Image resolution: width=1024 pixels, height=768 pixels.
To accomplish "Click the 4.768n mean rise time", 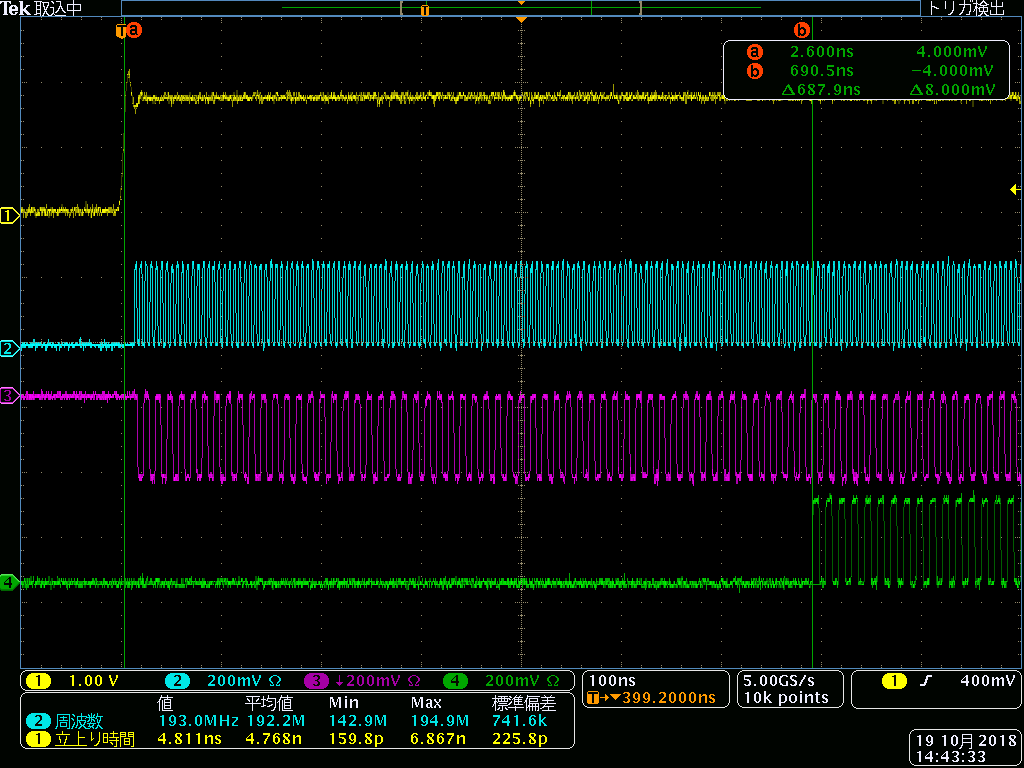I will coord(274,739).
